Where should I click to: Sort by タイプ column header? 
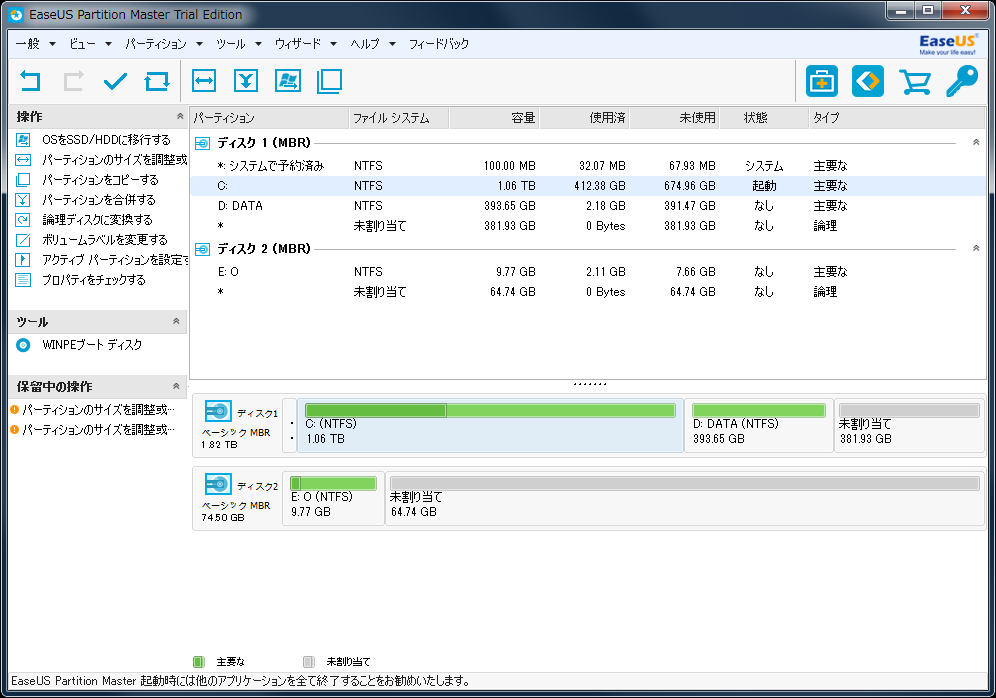897,117
